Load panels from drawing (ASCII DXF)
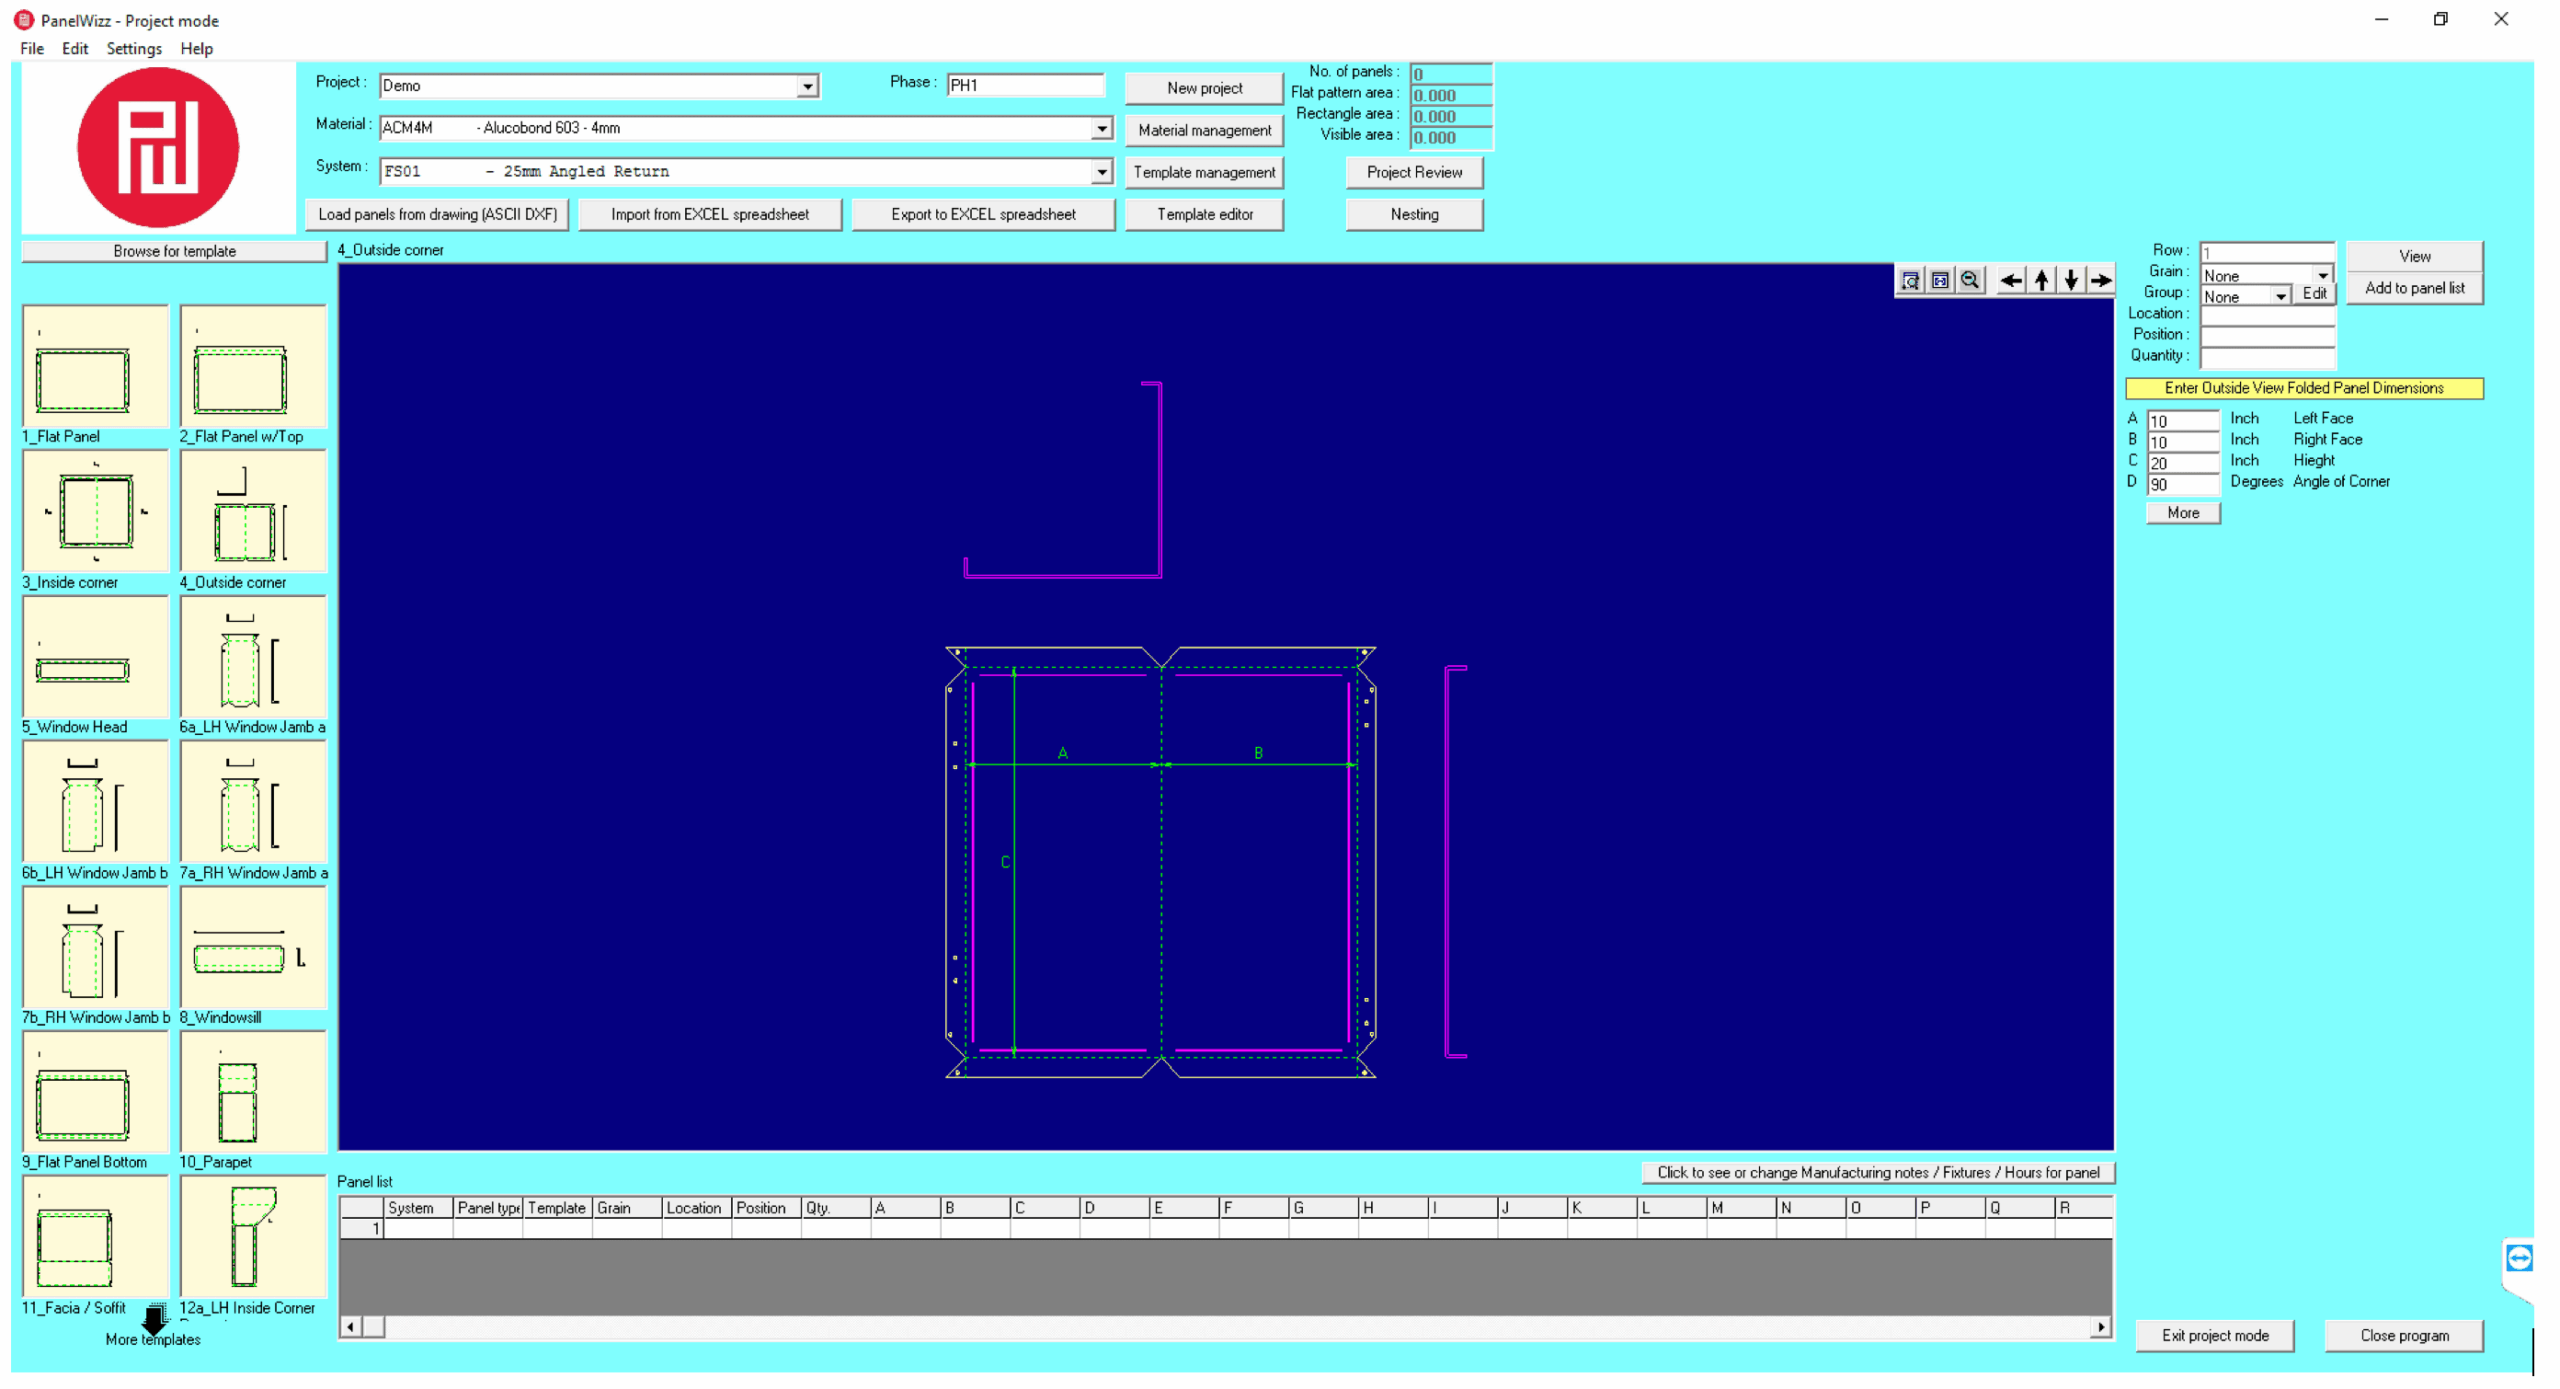The width and height of the screenshot is (2560, 1389). (437, 214)
